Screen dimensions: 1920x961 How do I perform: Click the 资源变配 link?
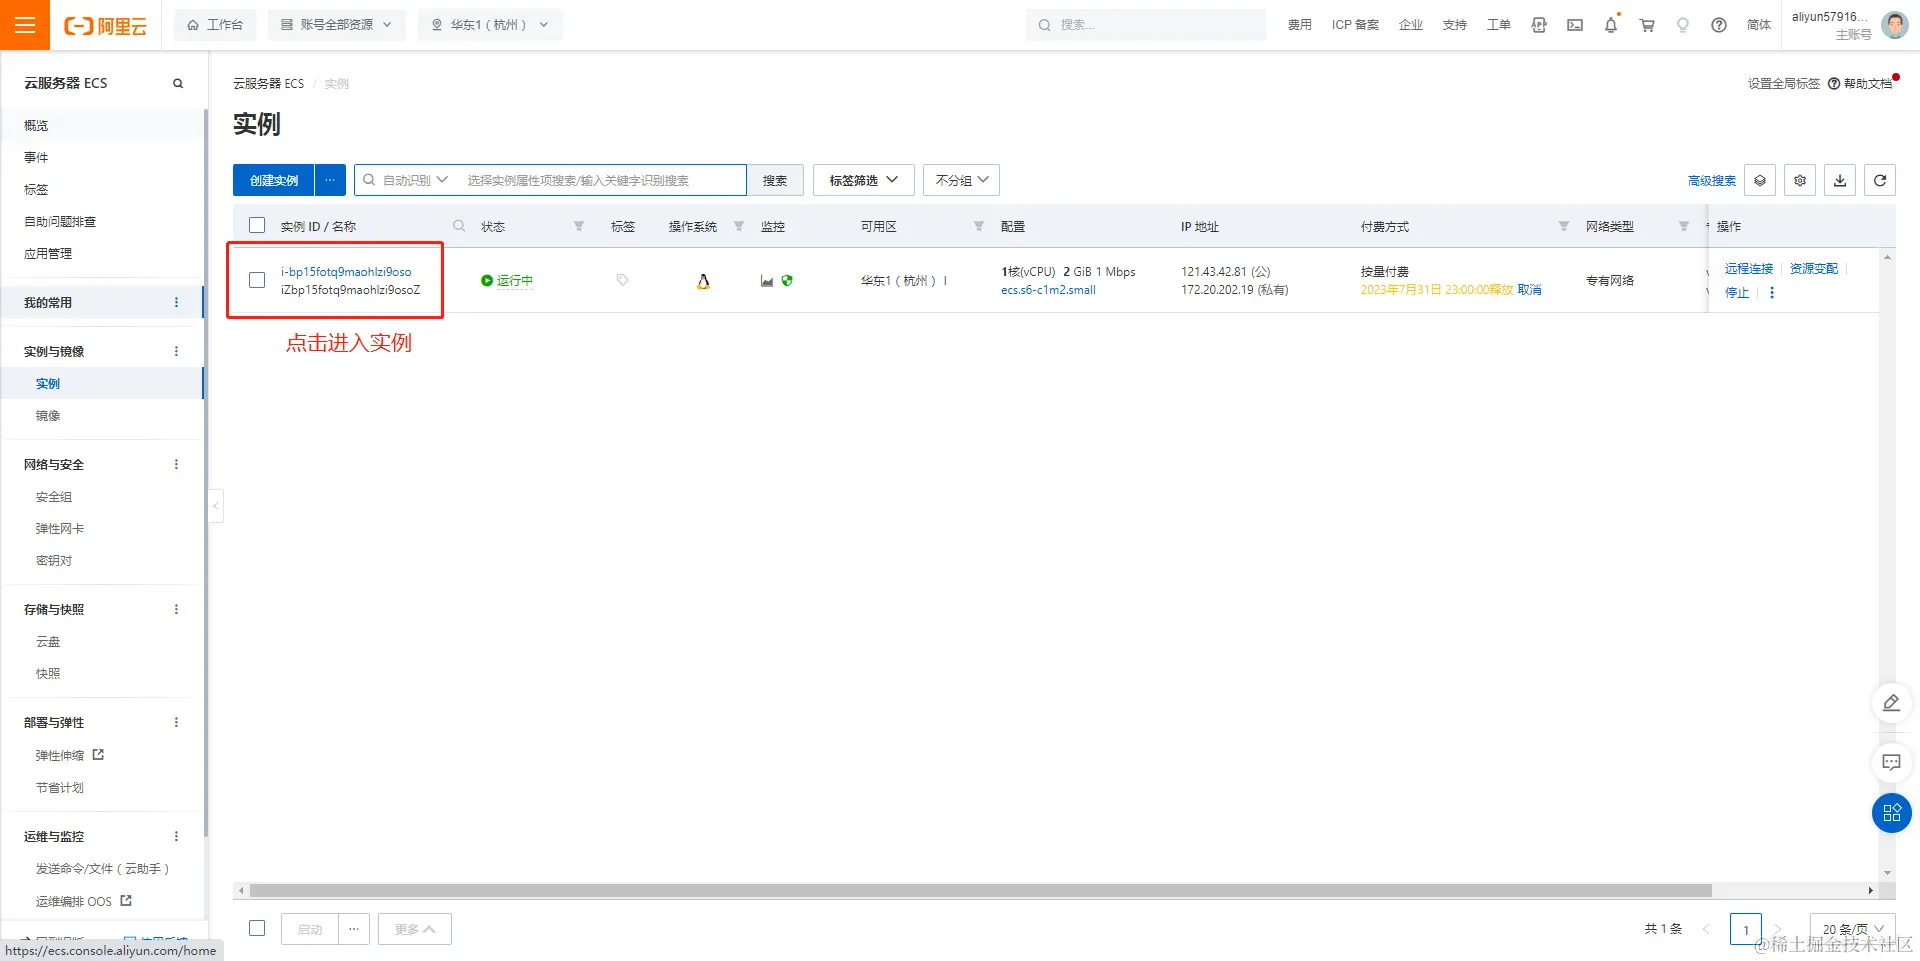pos(1814,268)
